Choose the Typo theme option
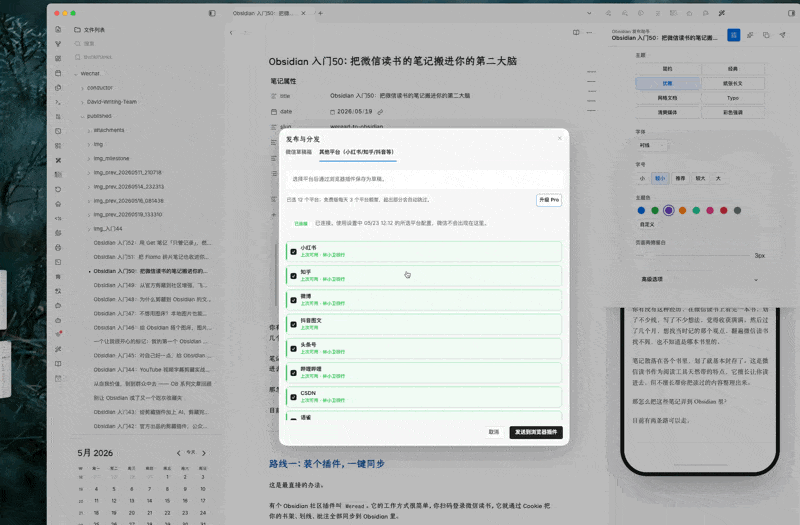Screen dimensions: 800x525 coord(733,98)
